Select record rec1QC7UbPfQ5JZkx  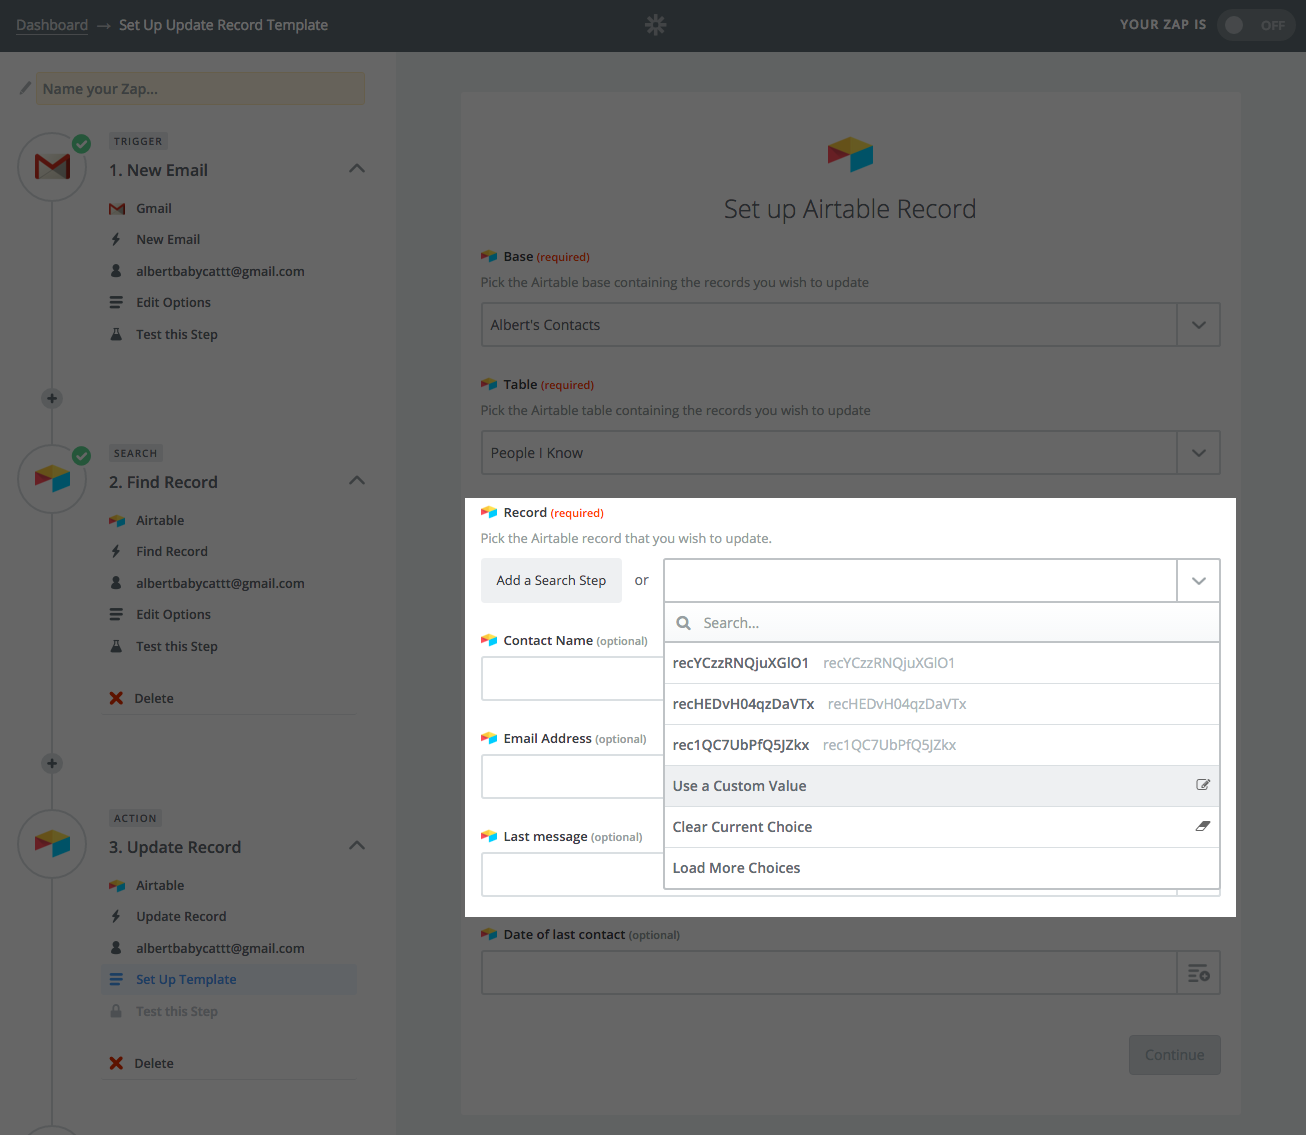[x=942, y=745]
